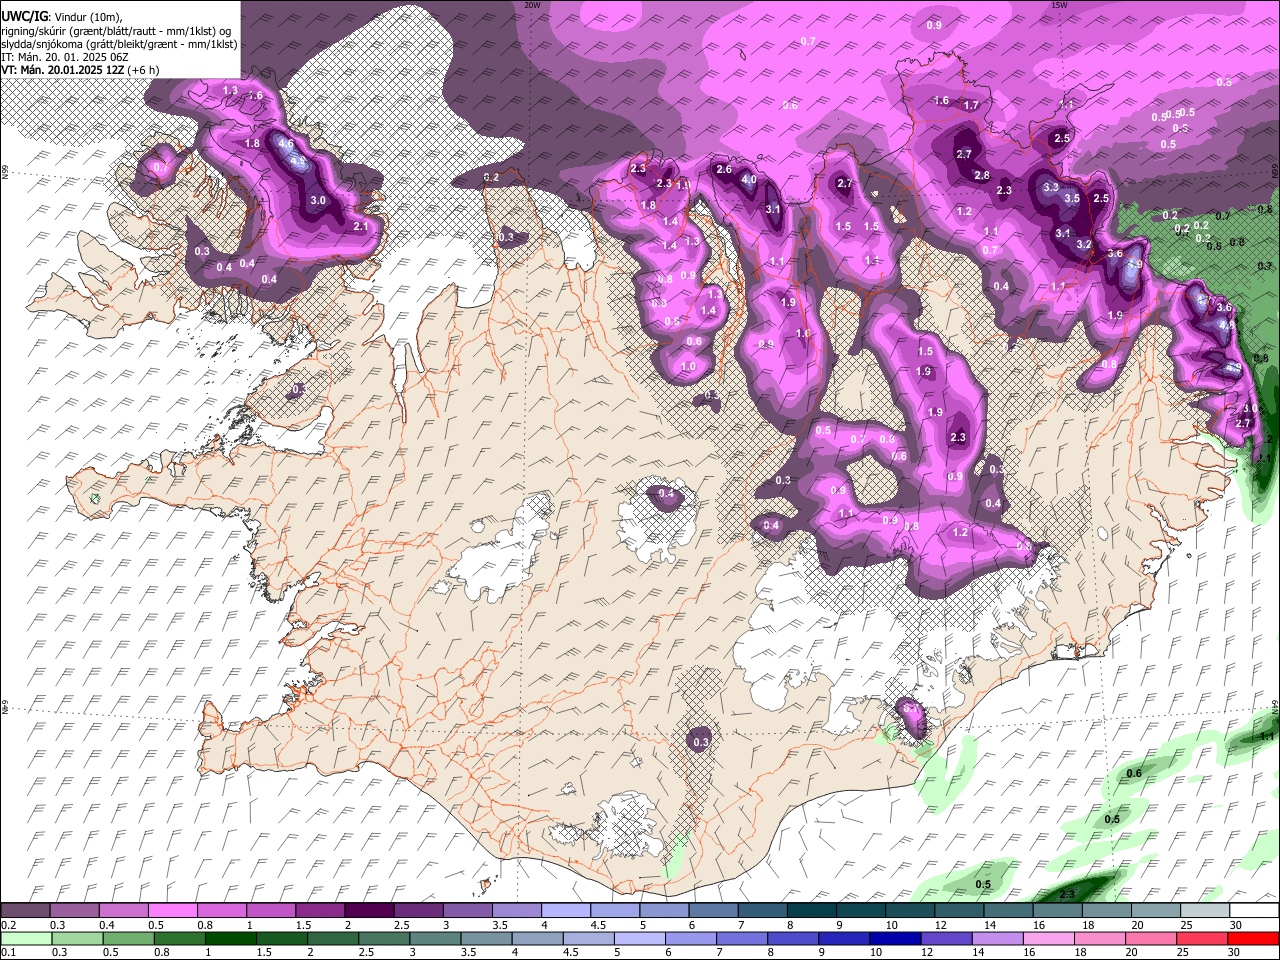The width and height of the screenshot is (1280, 960).
Task: Click the '2.6' precipitation value on north coast
Action: coord(724,170)
